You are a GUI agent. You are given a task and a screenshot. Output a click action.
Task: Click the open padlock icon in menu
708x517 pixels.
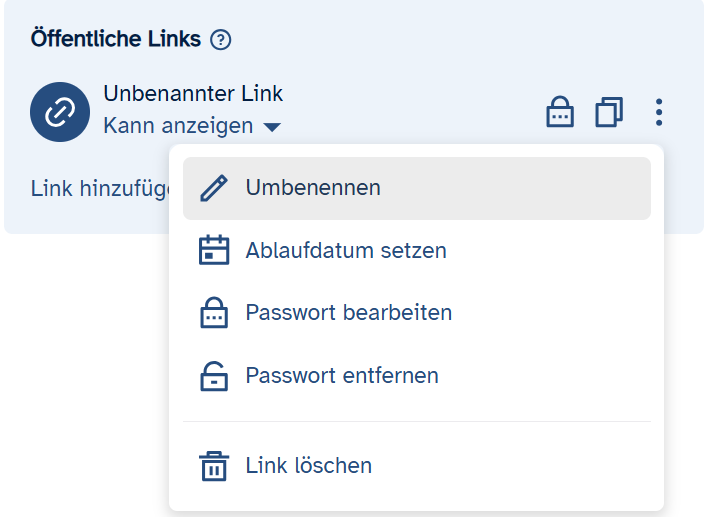pos(214,377)
